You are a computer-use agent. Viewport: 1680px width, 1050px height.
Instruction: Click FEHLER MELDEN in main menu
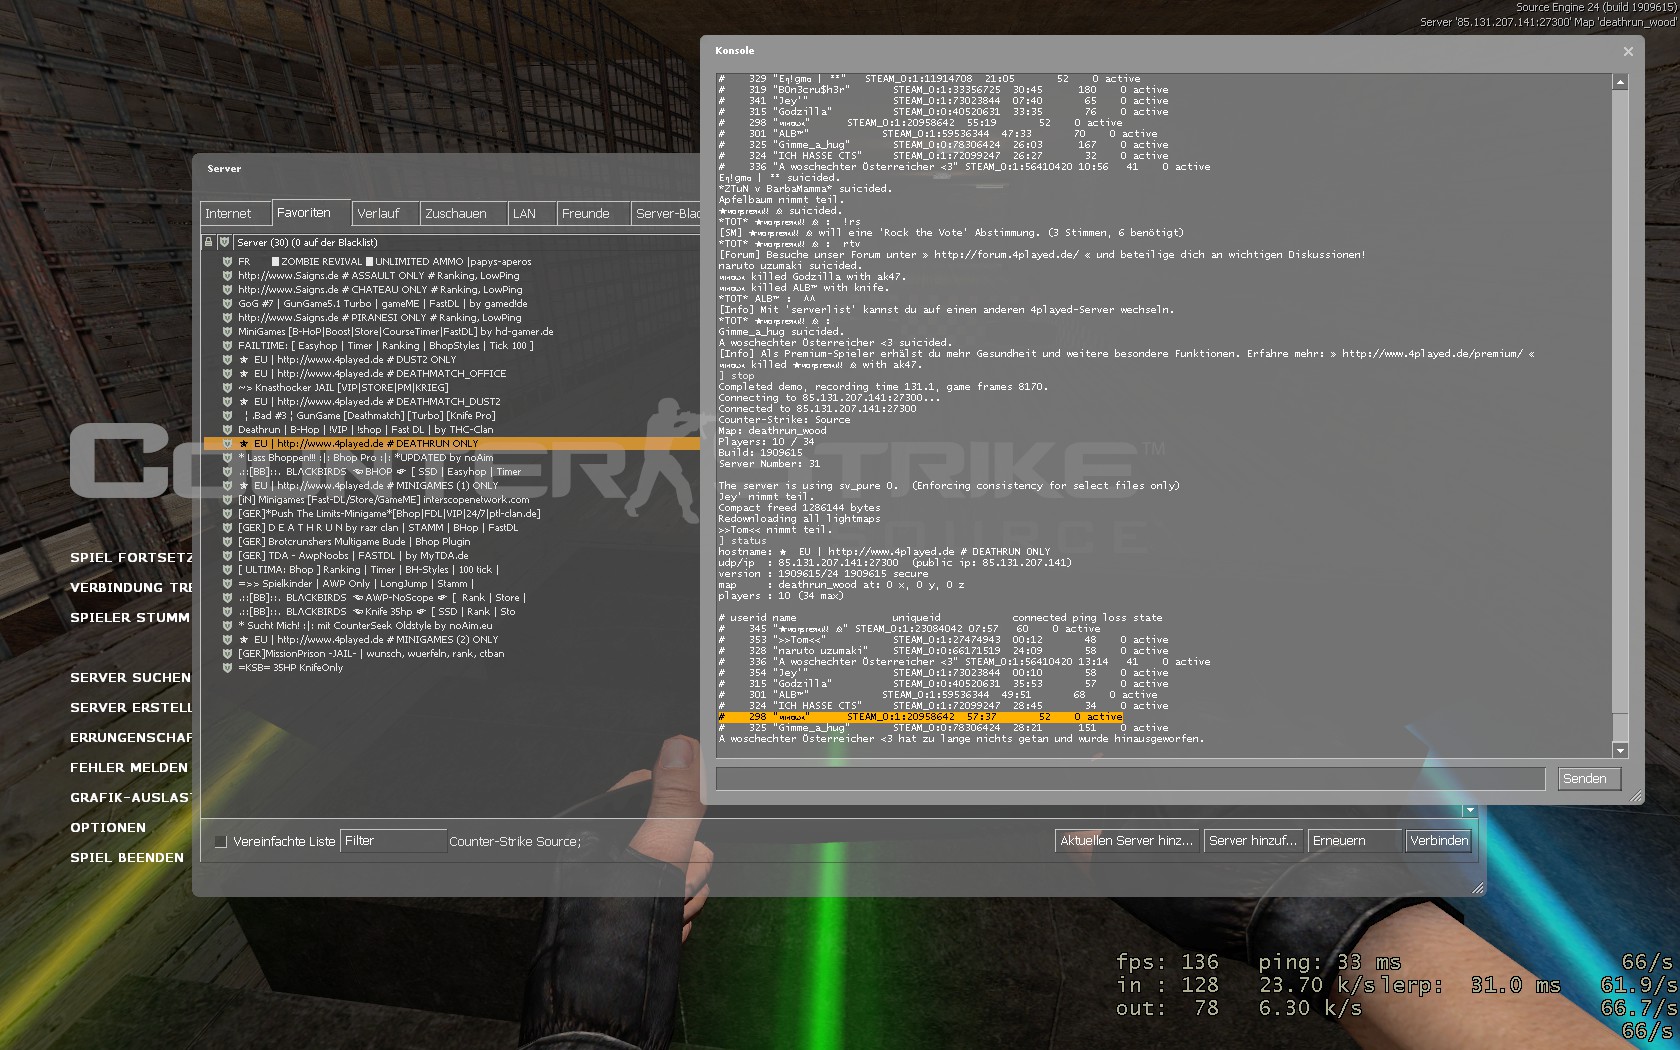point(129,767)
